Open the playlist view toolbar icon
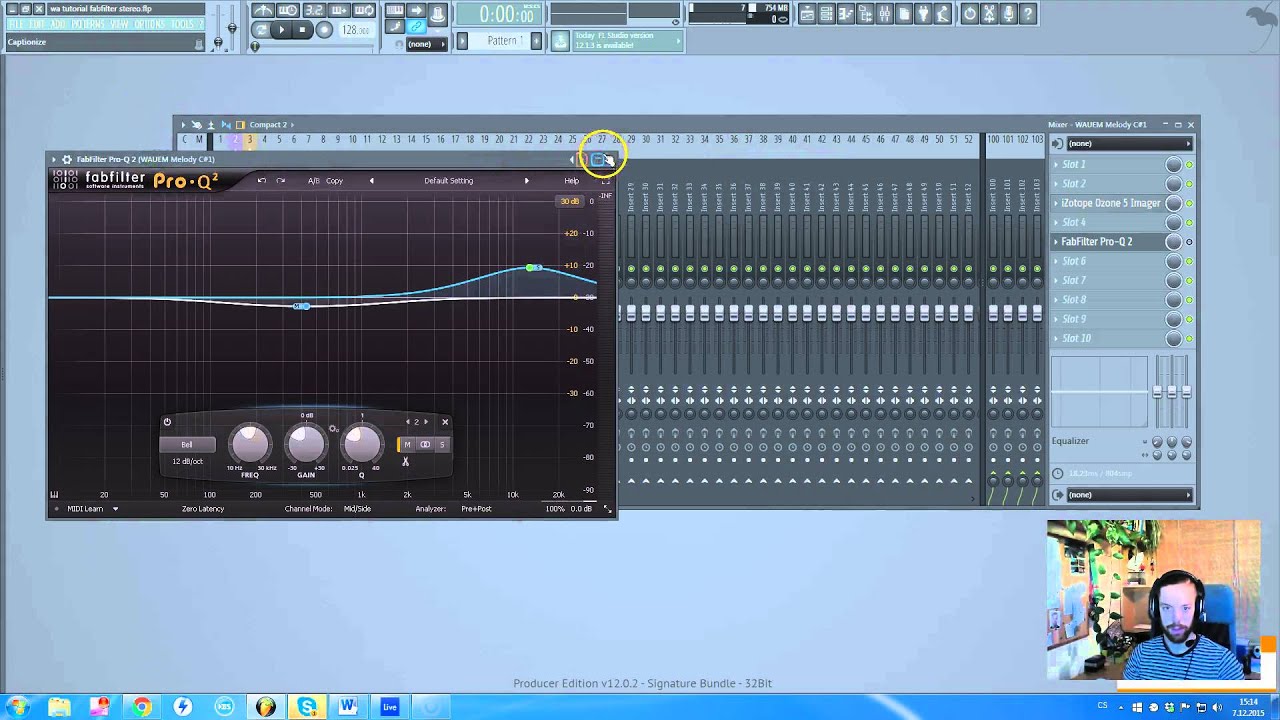Viewport: 1280px width, 720px height. pos(805,14)
